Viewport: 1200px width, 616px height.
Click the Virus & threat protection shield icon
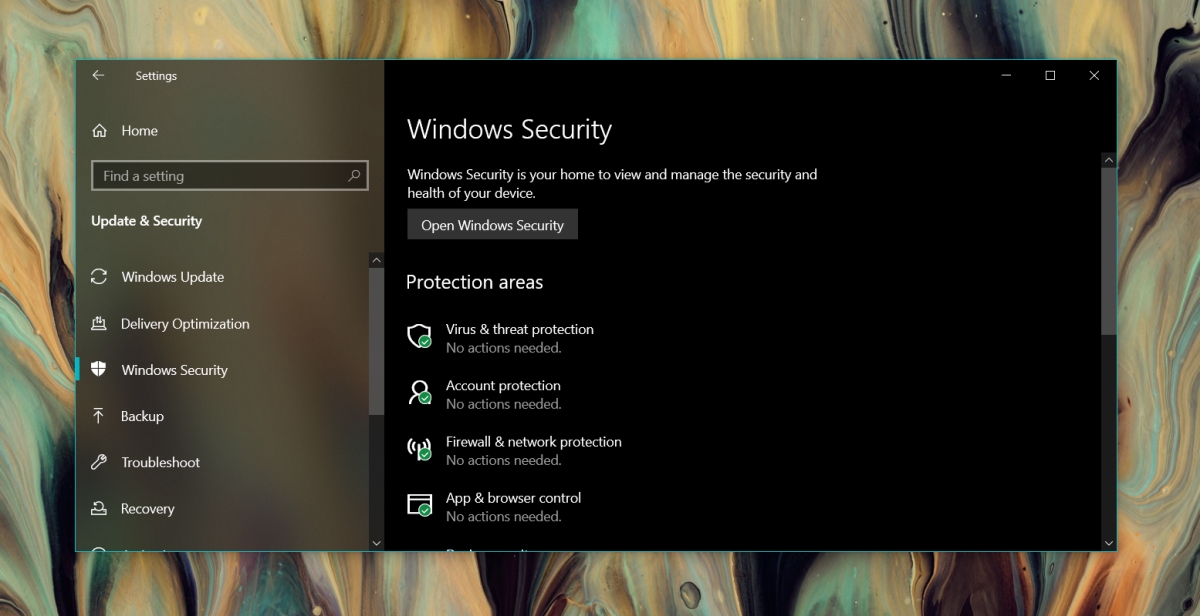pos(420,336)
